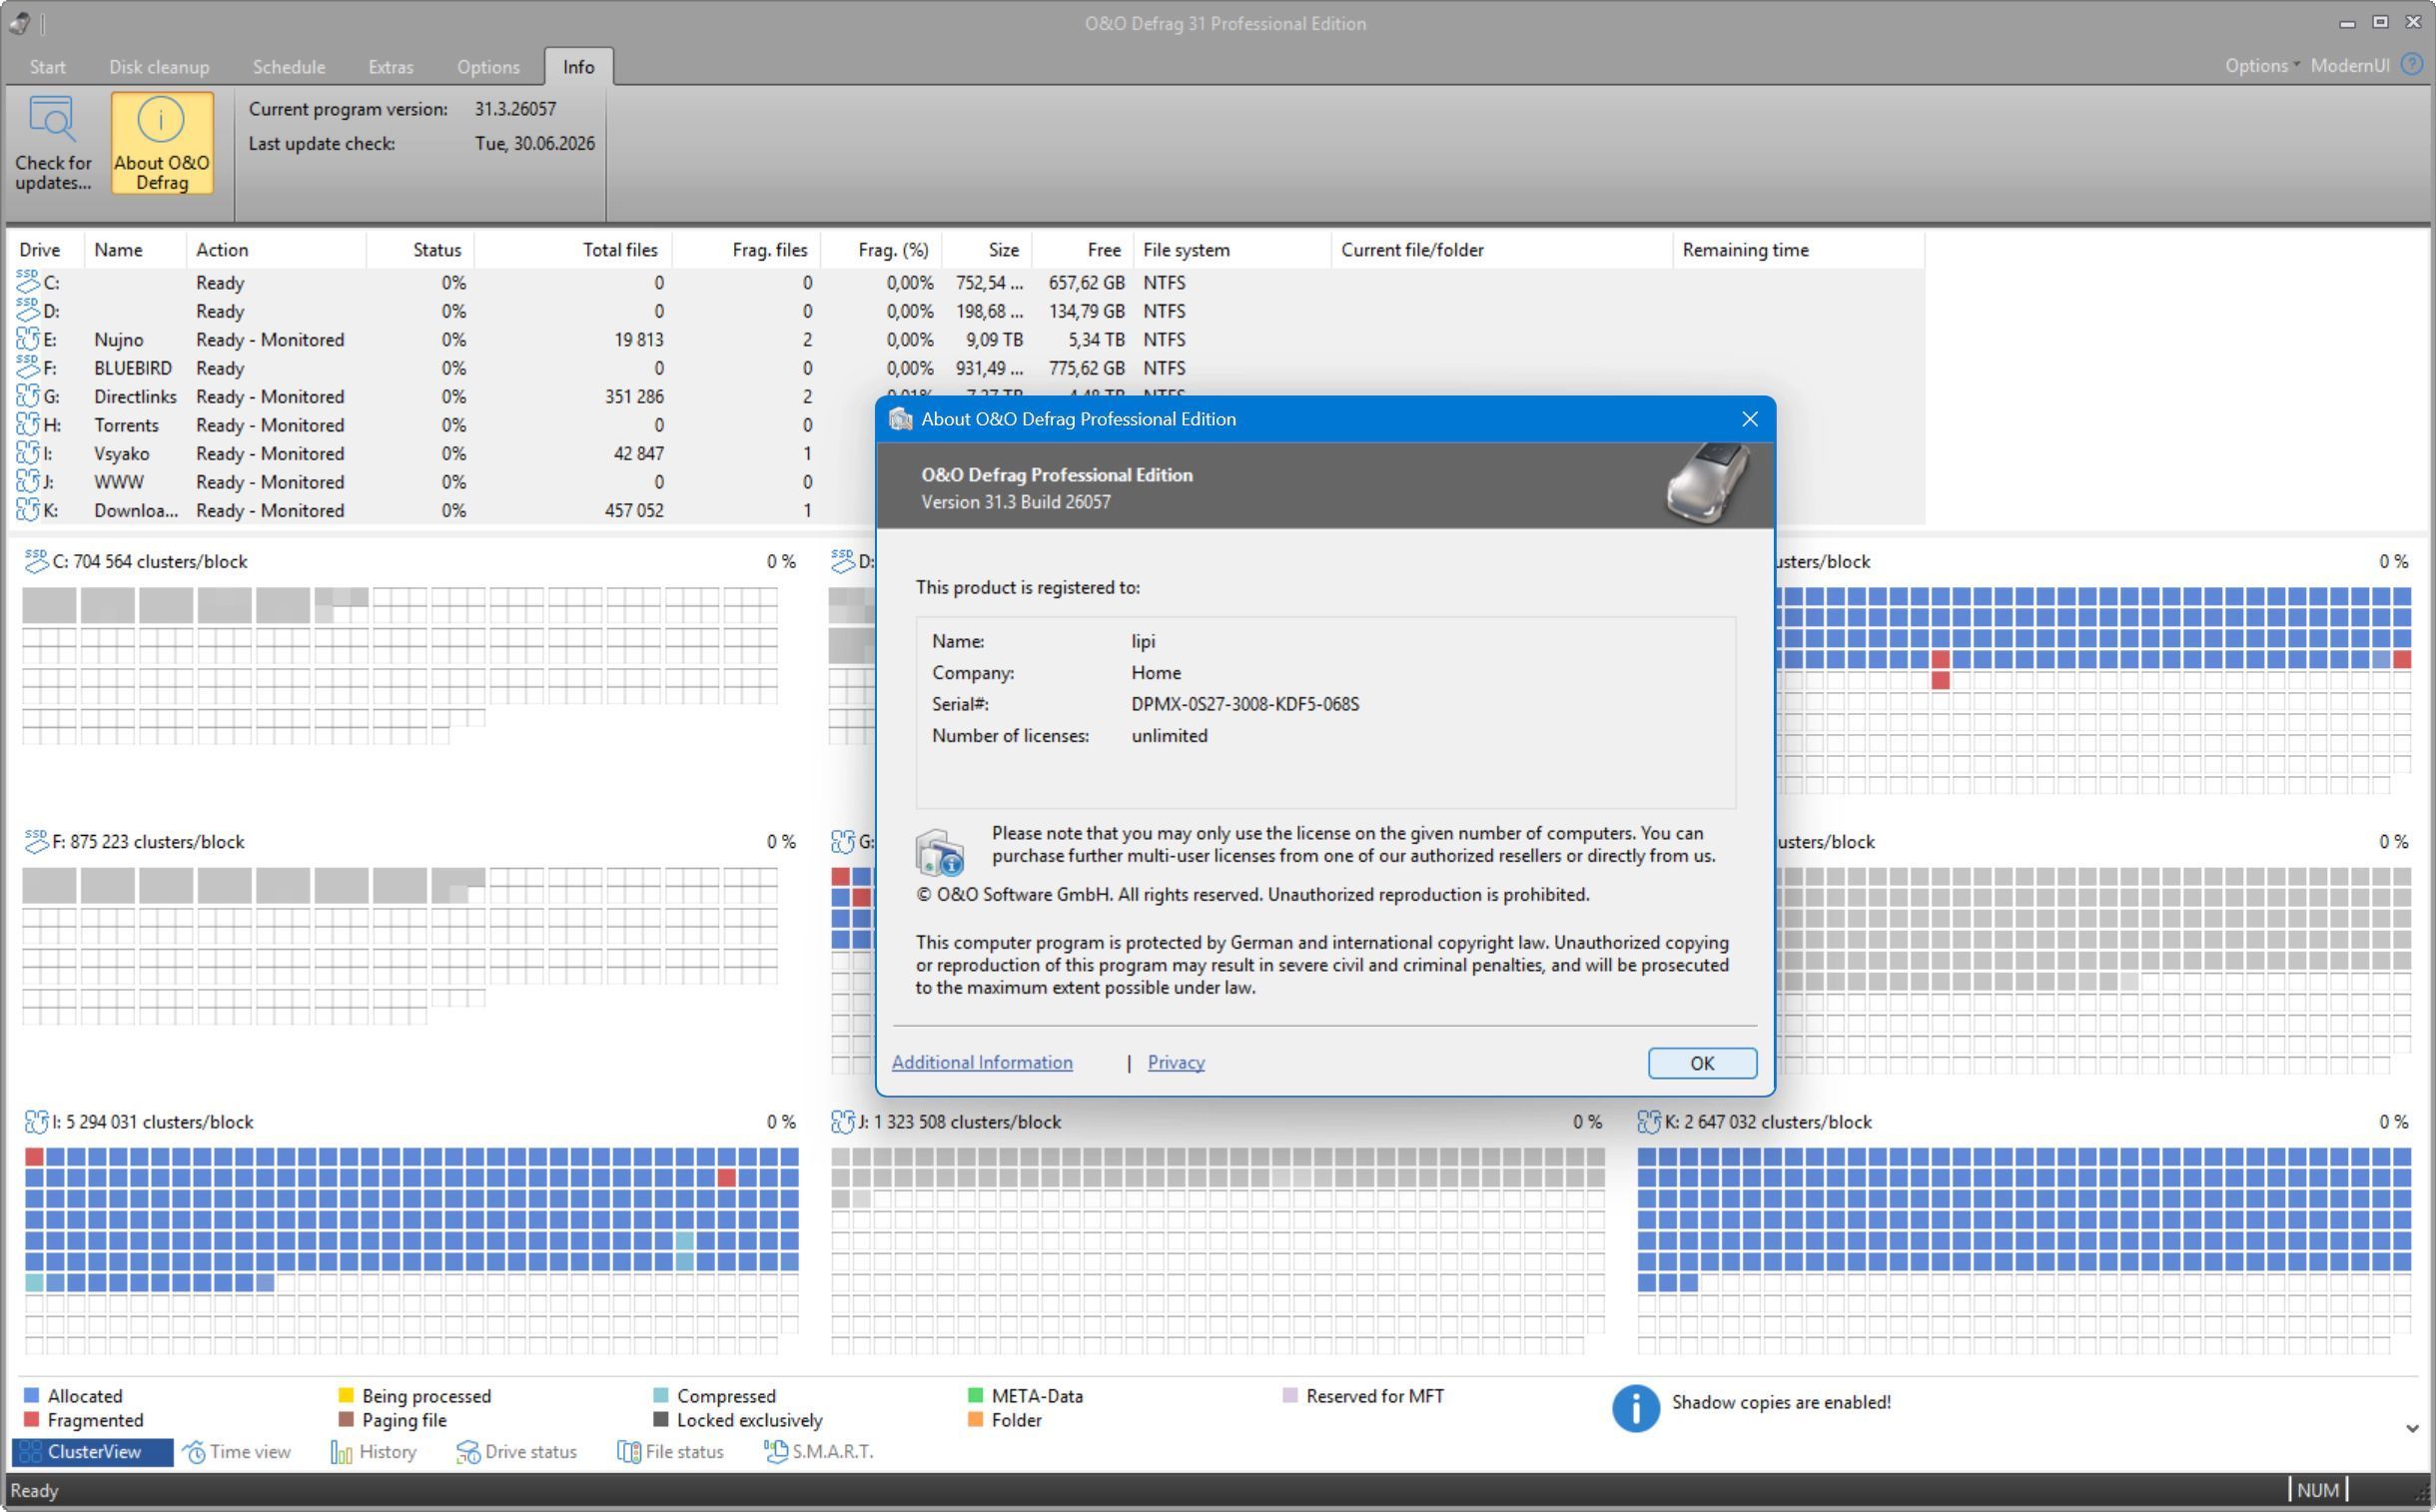Select drive G: icon in drive list
The height and width of the screenshot is (1512, 2436).
(28, 397)
